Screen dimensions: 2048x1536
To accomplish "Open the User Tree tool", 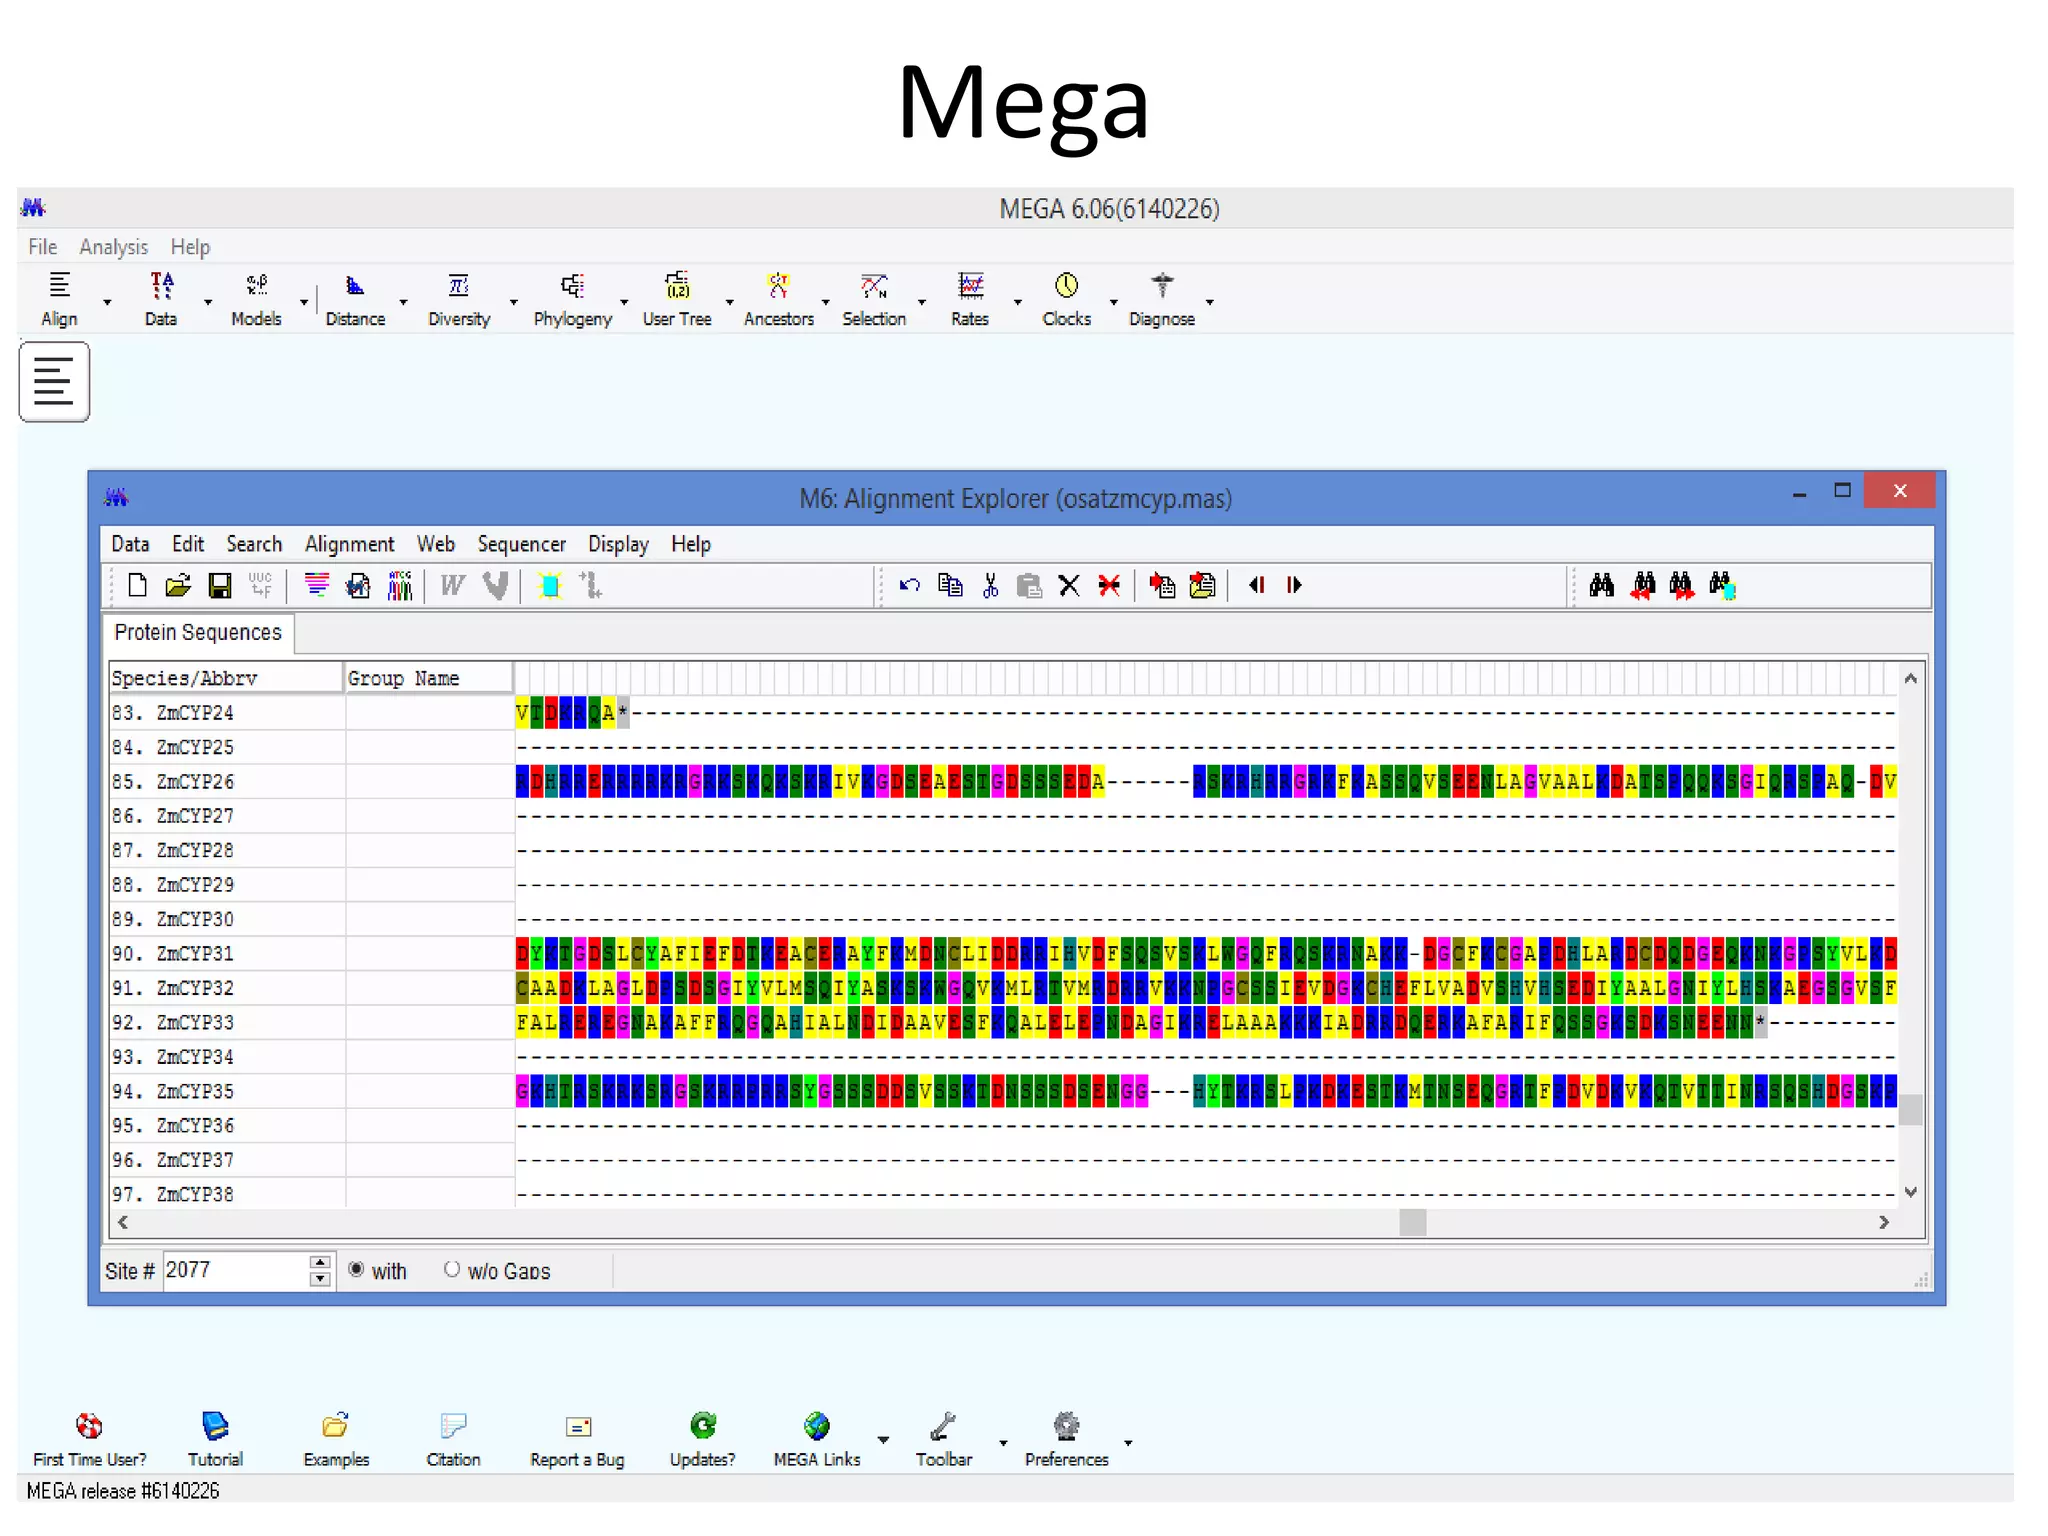I will [677, 299].
